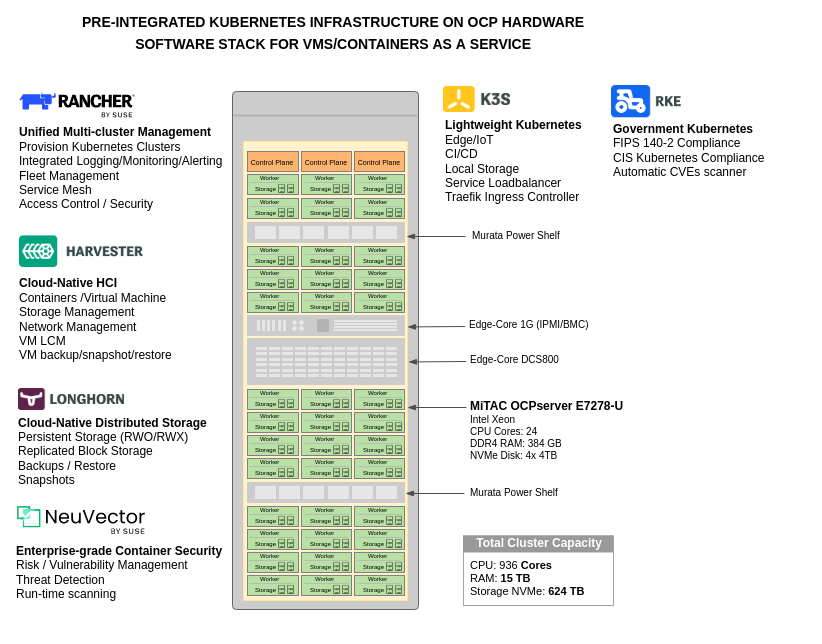Viewport: 822px width, 644px height.
Task: Click the middle Control Plane box
Action: click(325, 162)
